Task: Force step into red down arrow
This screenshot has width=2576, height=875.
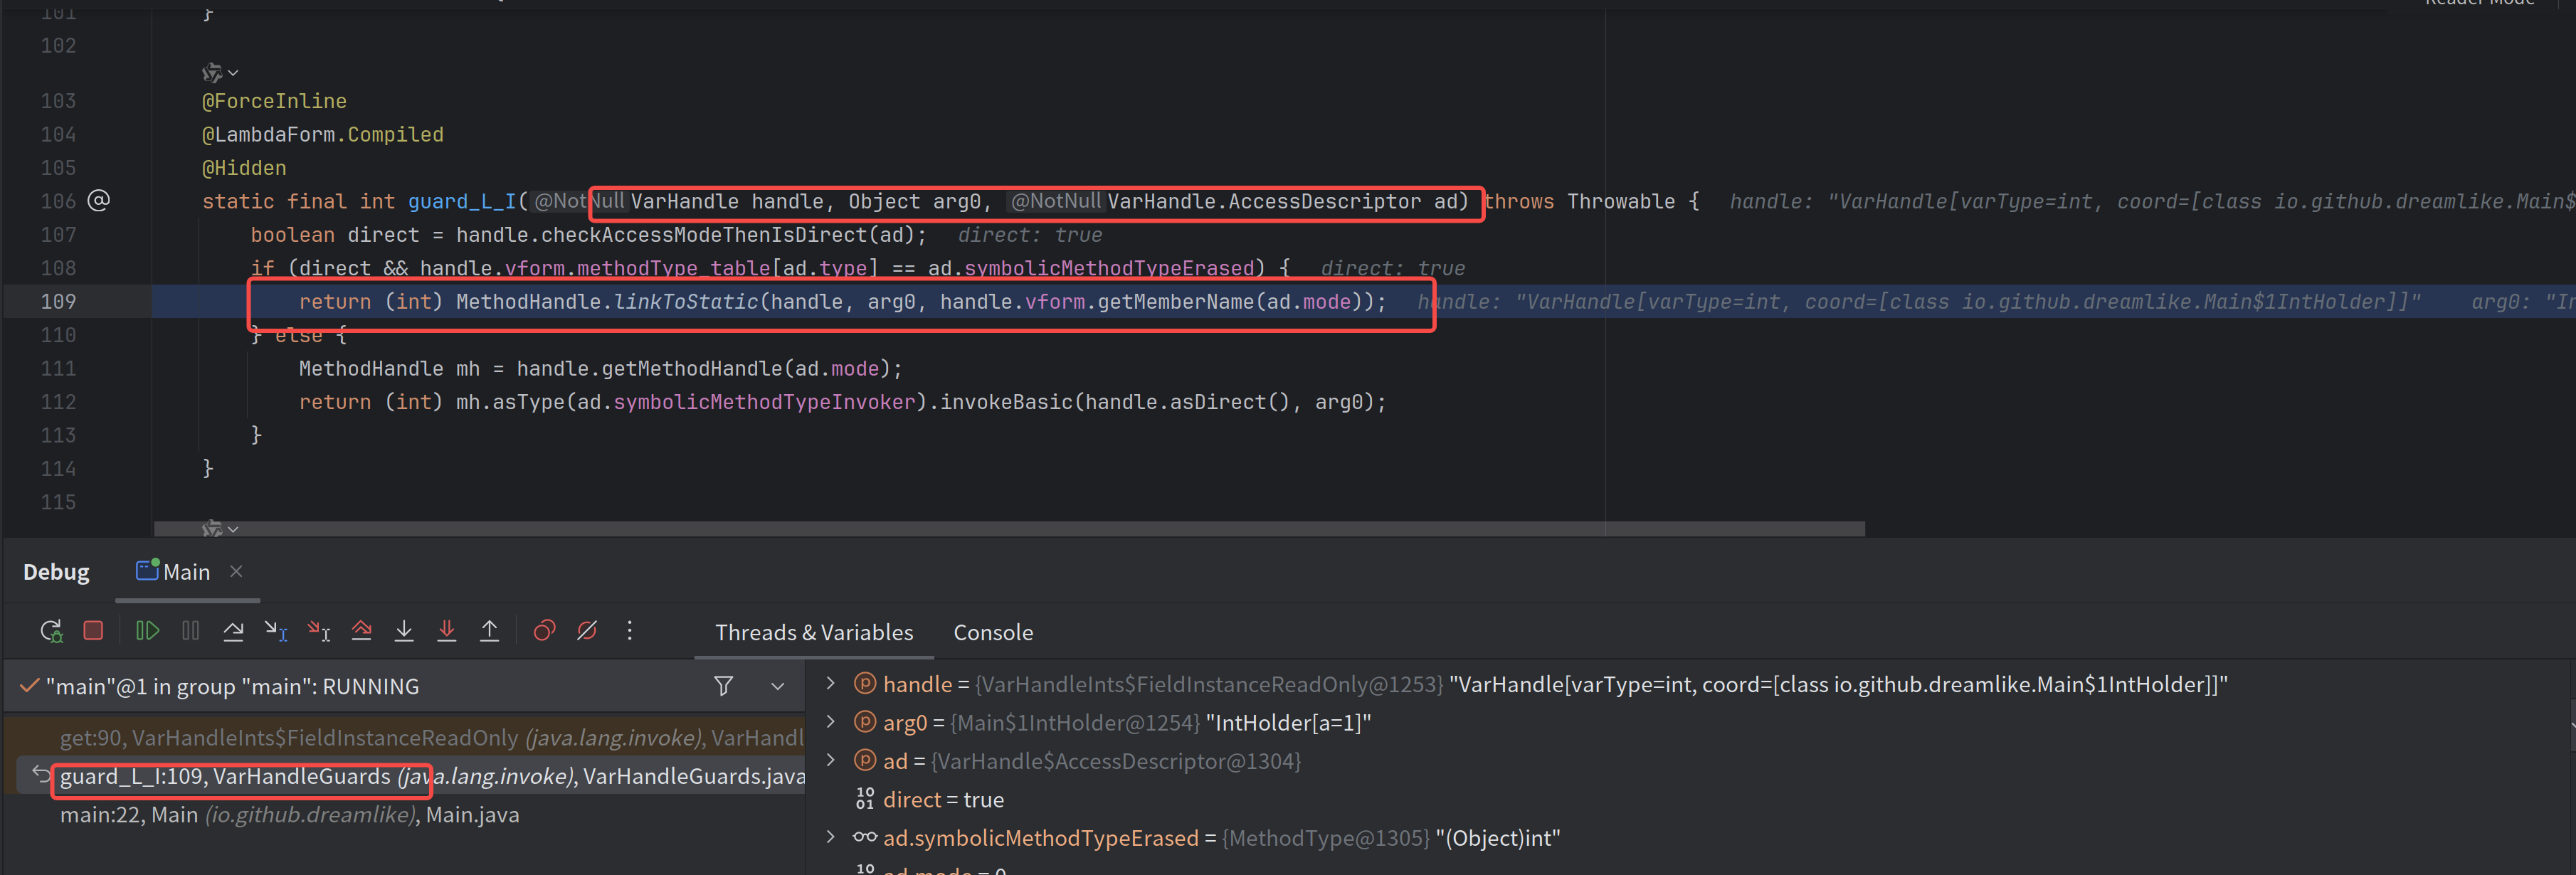Action: (x=447, y=631)
